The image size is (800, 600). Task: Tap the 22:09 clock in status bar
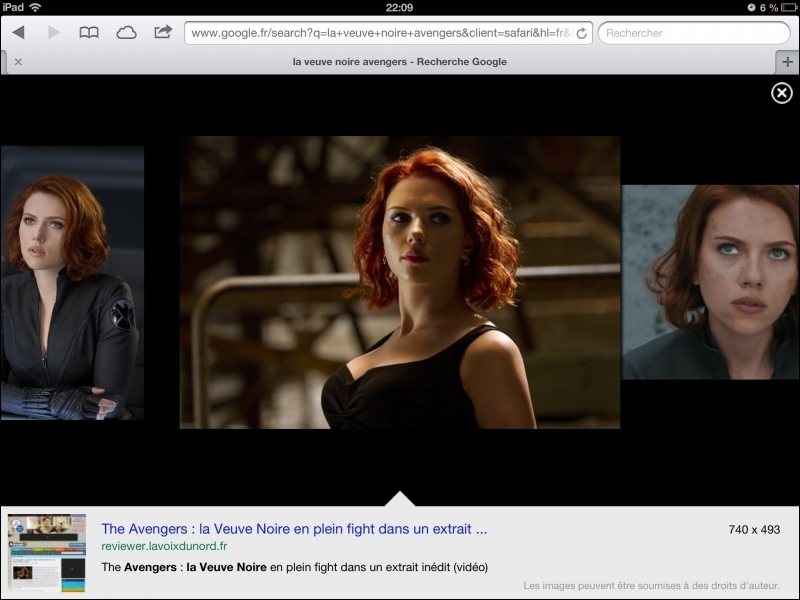(399, 7)
